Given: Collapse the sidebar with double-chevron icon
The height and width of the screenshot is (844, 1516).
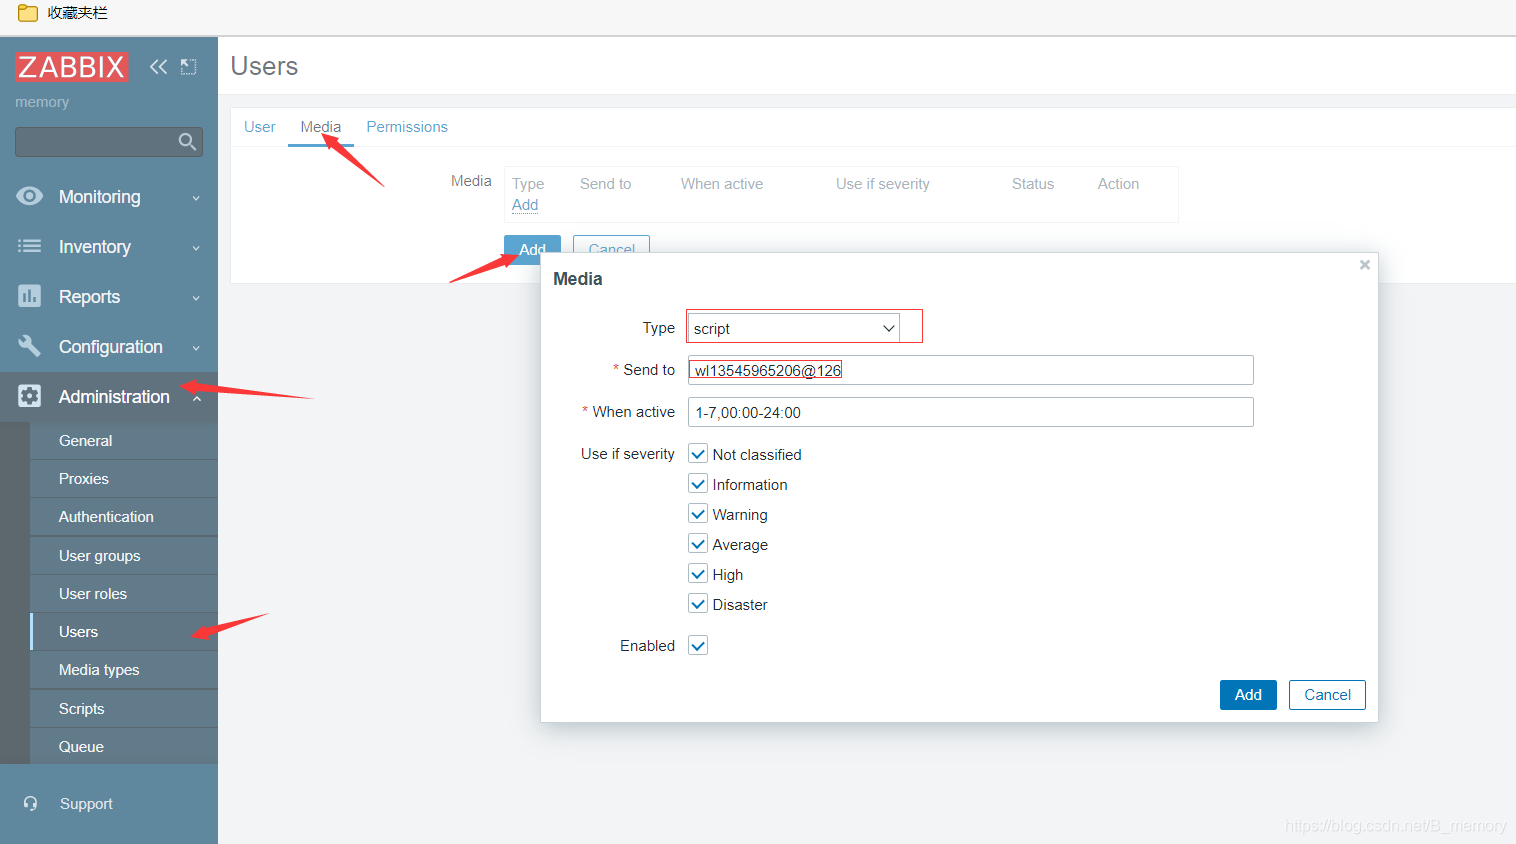Looking at the screenshot, I should pos(158,67).
